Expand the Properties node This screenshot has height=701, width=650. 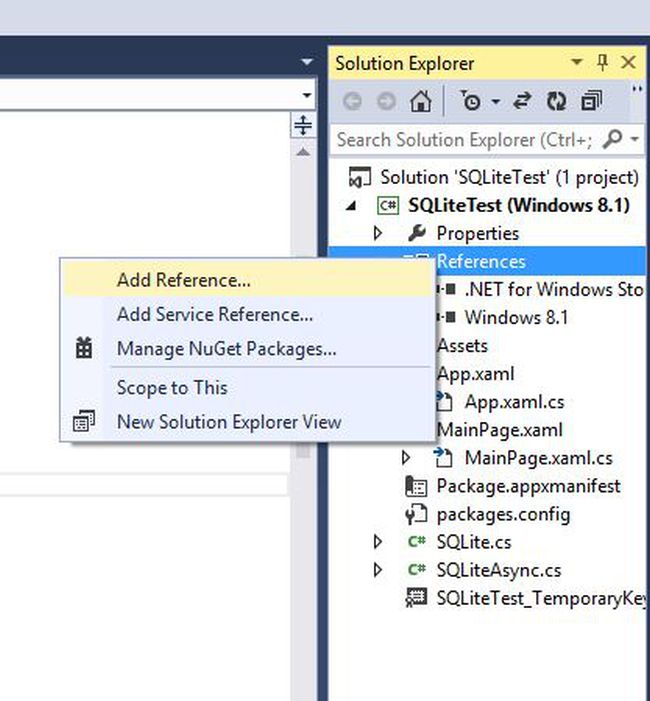tap(378, 233)
